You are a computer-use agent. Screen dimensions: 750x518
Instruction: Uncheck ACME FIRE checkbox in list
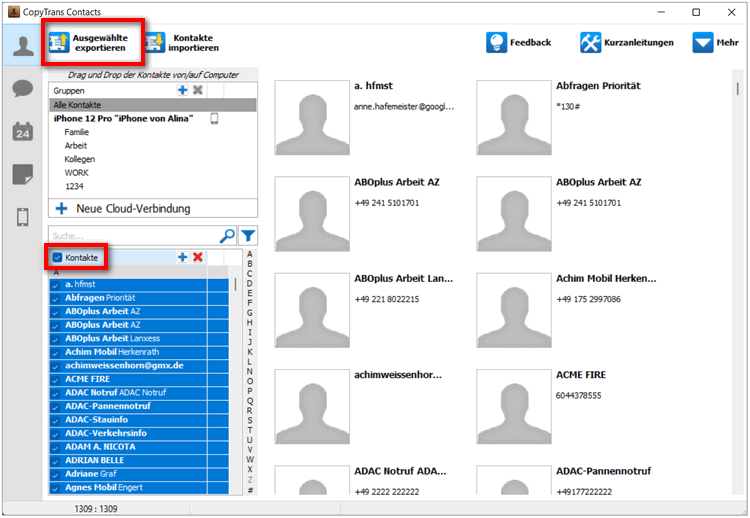coord(55,379)
